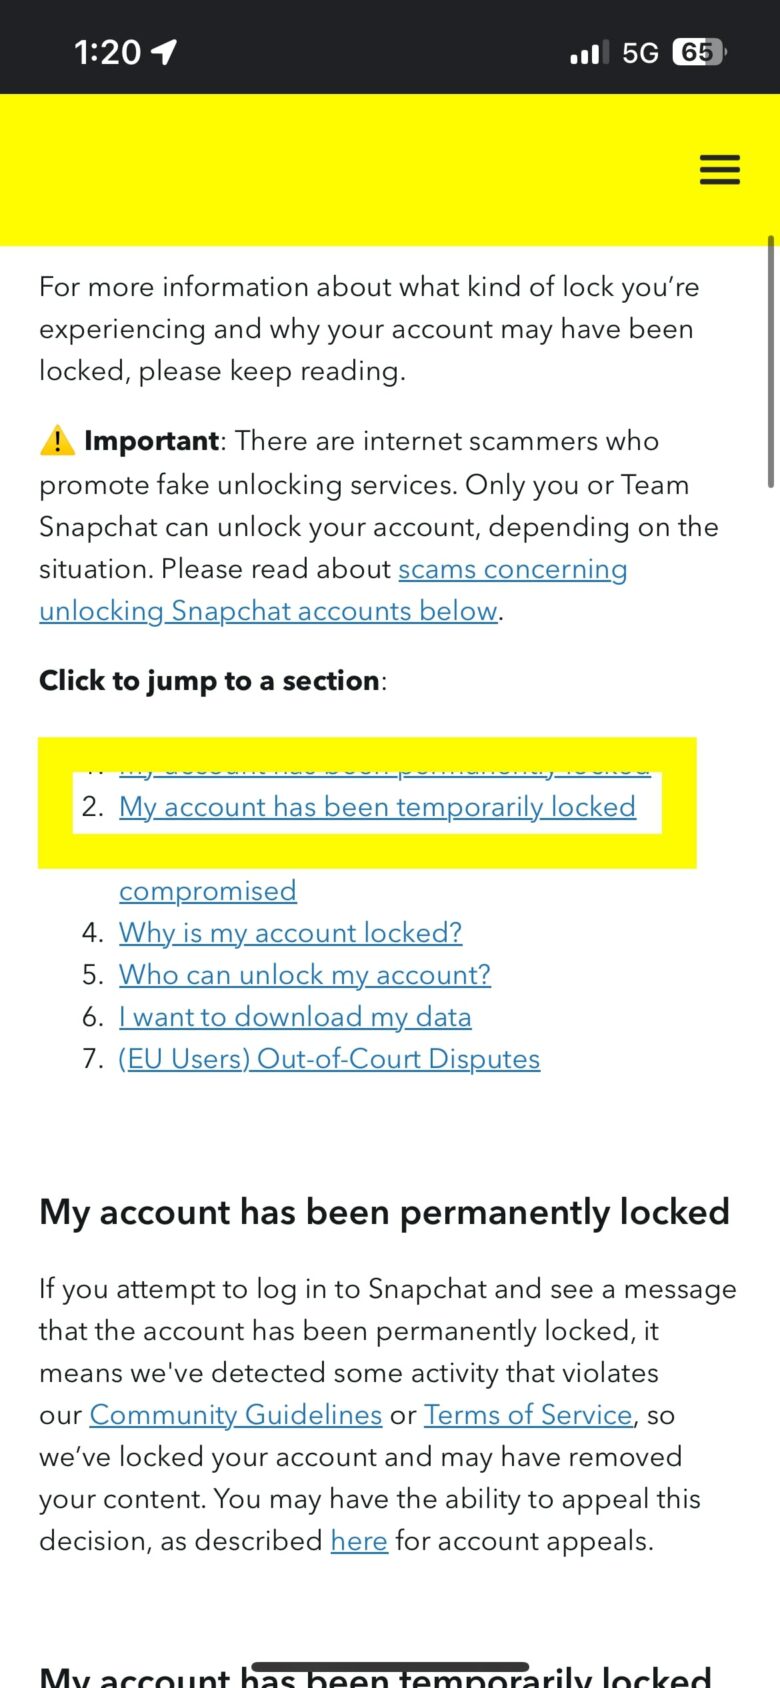This screenshot has height=1688, width=780.
Task: Open 'Who can unlock my account?' link
Action: point(304,974)
